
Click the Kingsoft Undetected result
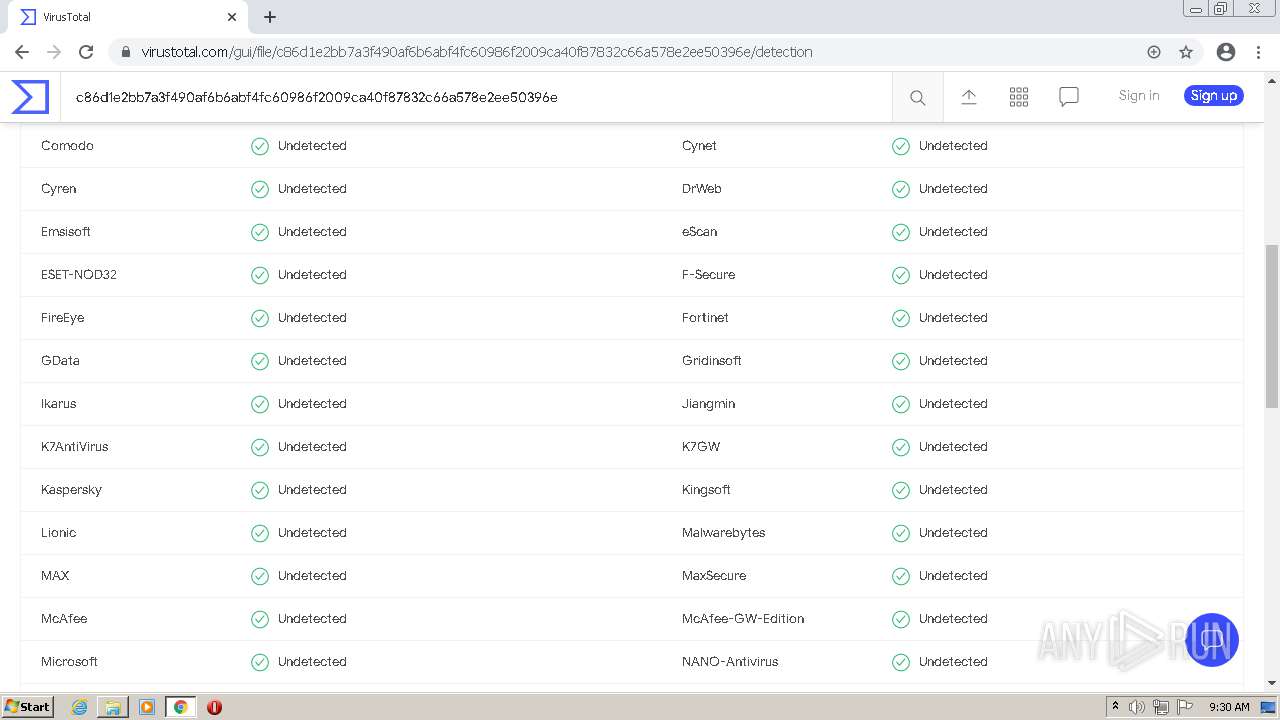click(x=953, y=490)
